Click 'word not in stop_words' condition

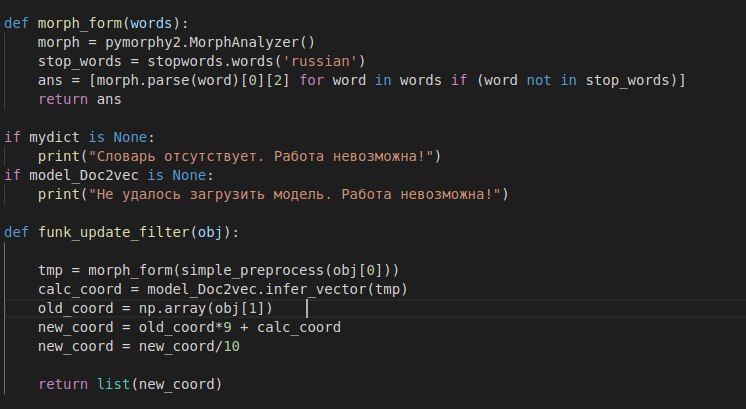click(x=577, y=80)
